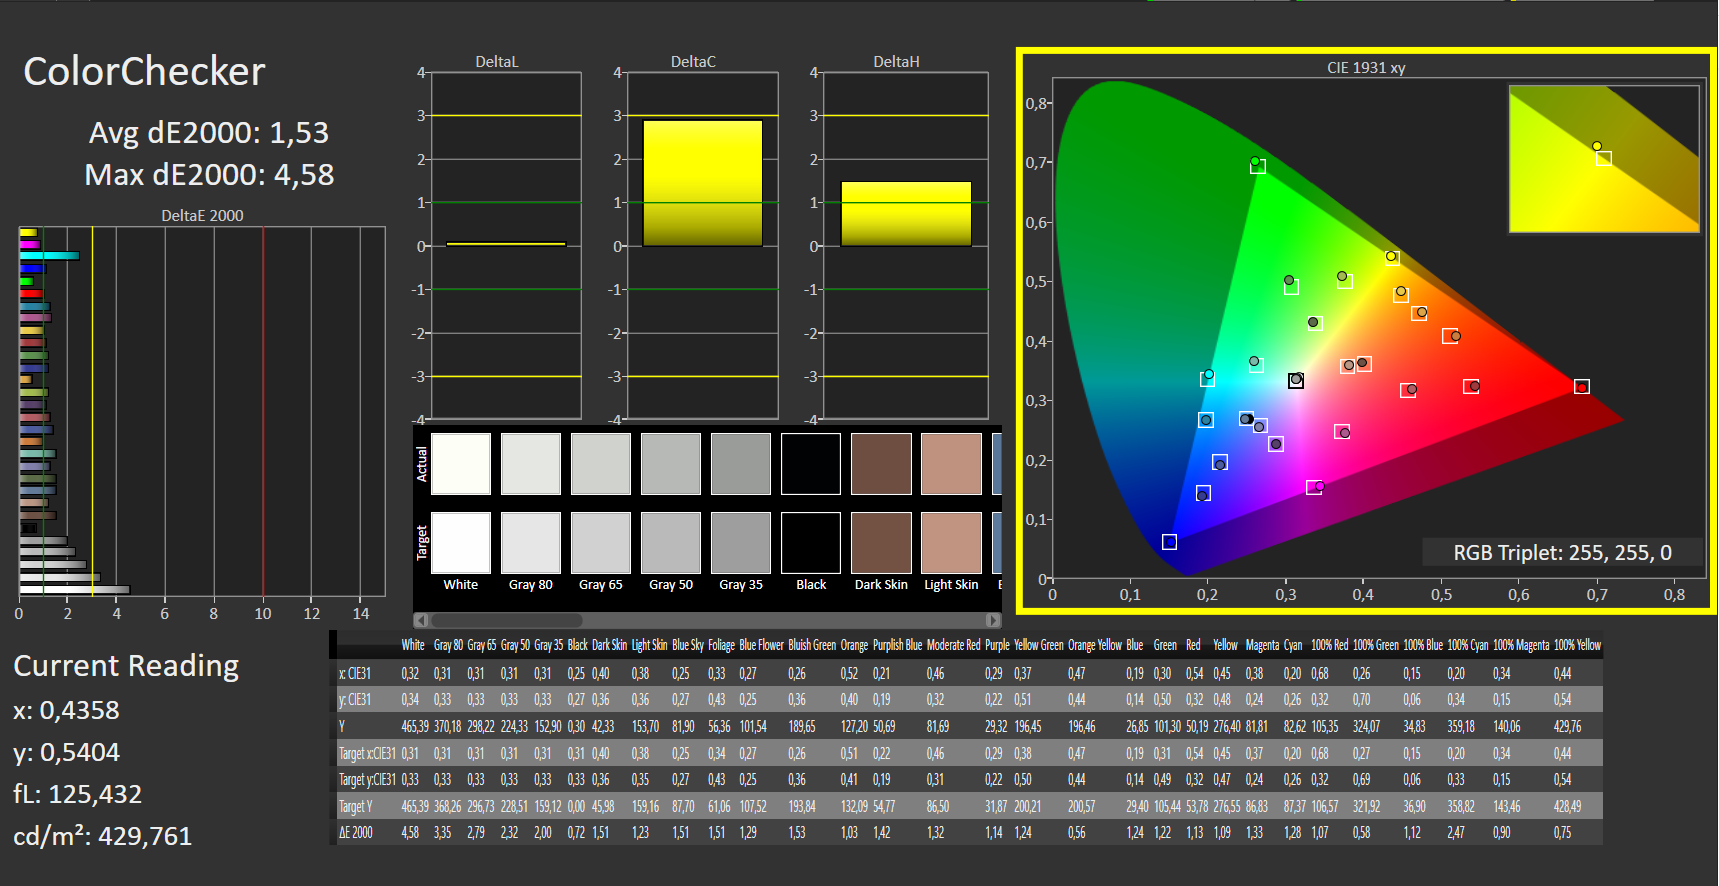The height and width of the screenshot is (886, 1719).
Task: Click the red primary point in CIE diagram
Action: point(1581,387)
